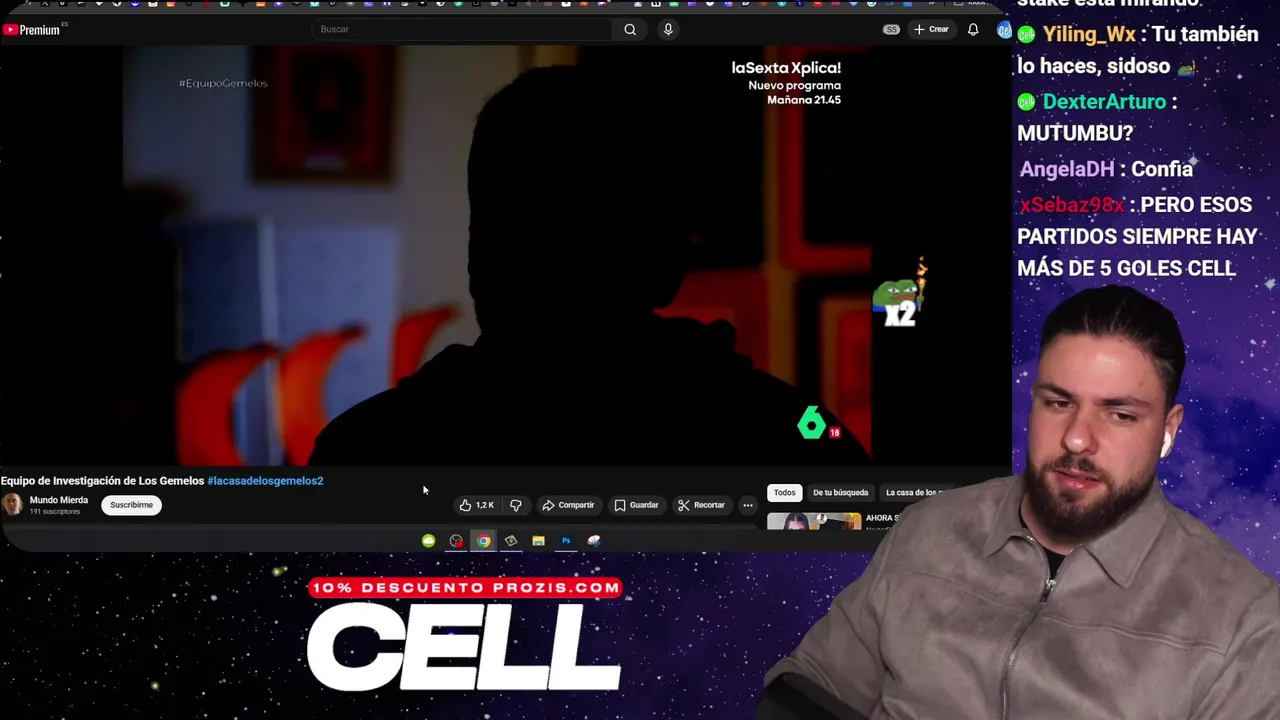Save the video with Guardar

637,505
